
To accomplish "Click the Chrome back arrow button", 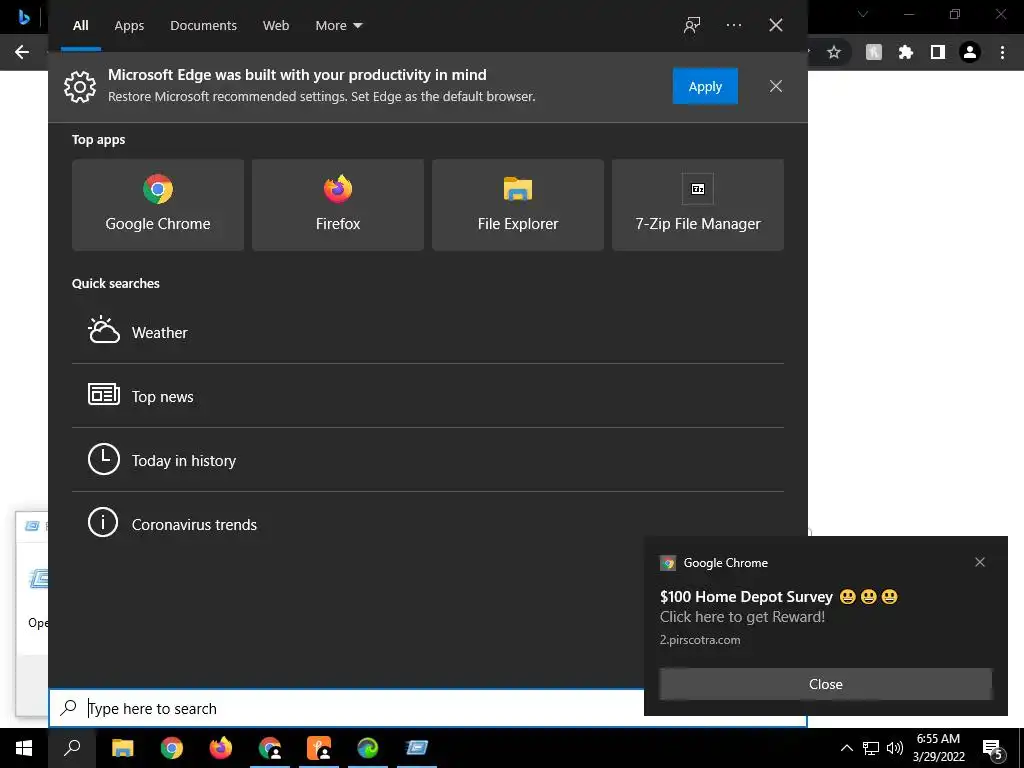I will point(22,52).
